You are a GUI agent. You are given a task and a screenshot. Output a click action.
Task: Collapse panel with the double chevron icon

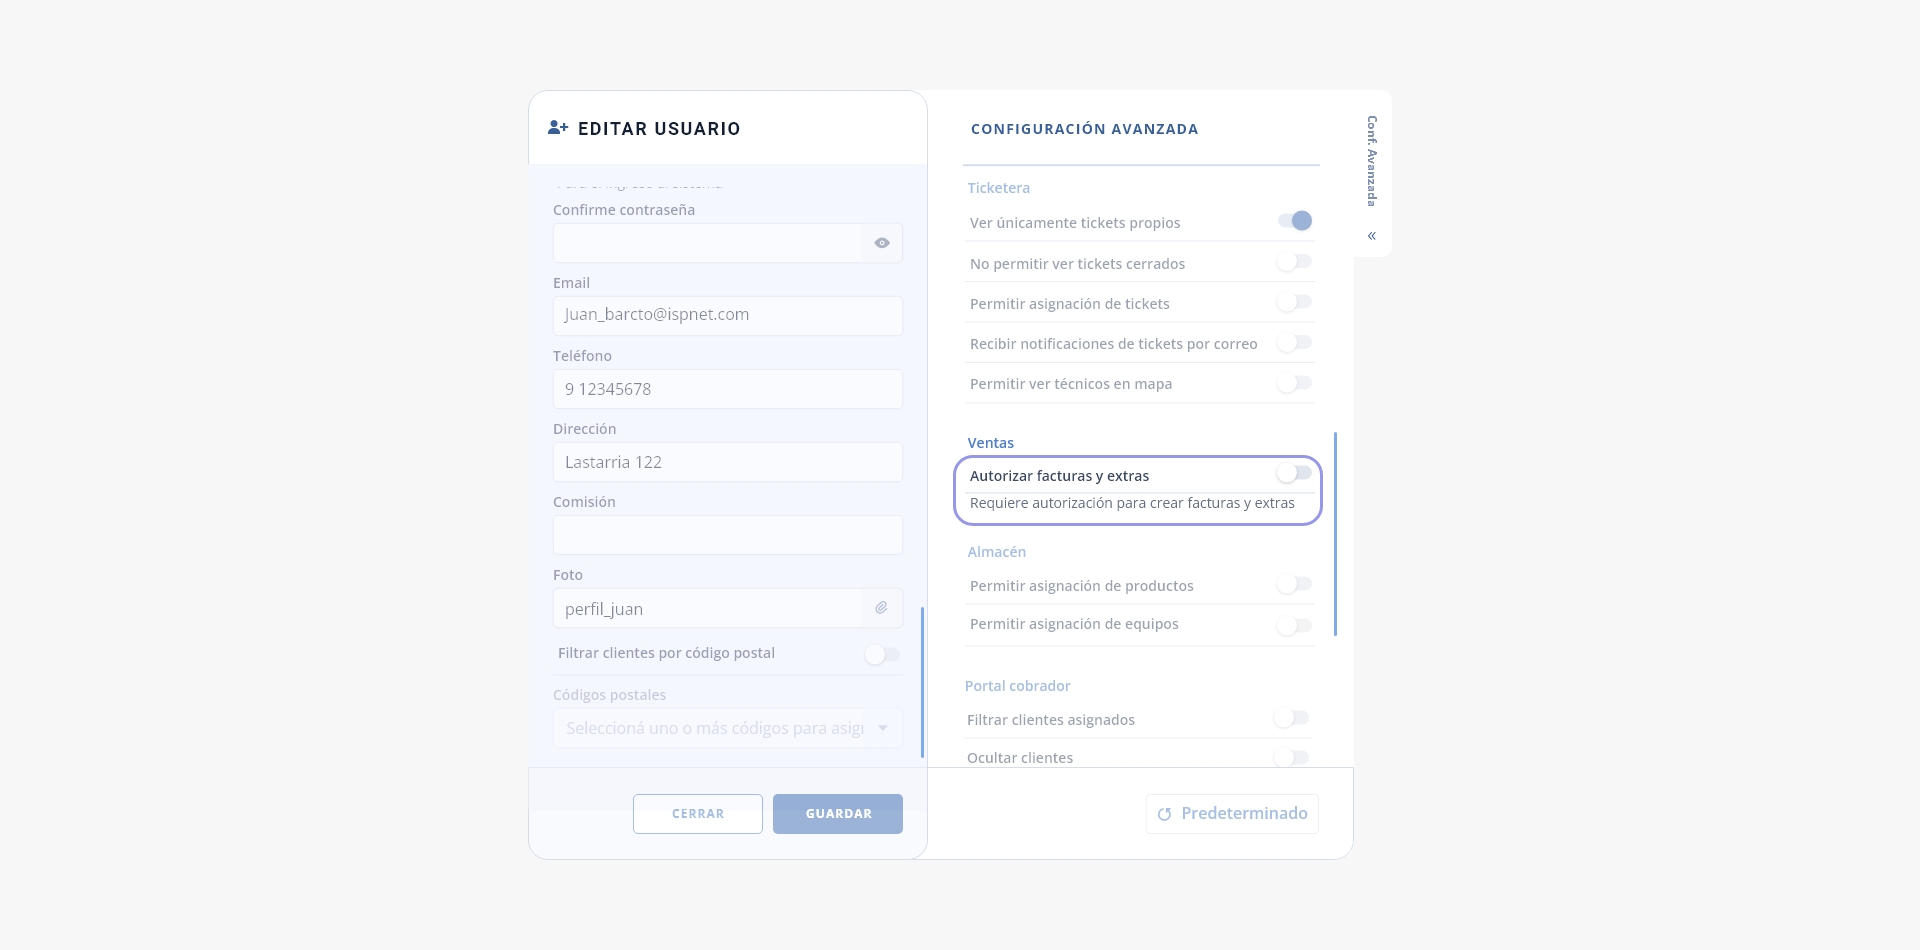click(1372, 236)
